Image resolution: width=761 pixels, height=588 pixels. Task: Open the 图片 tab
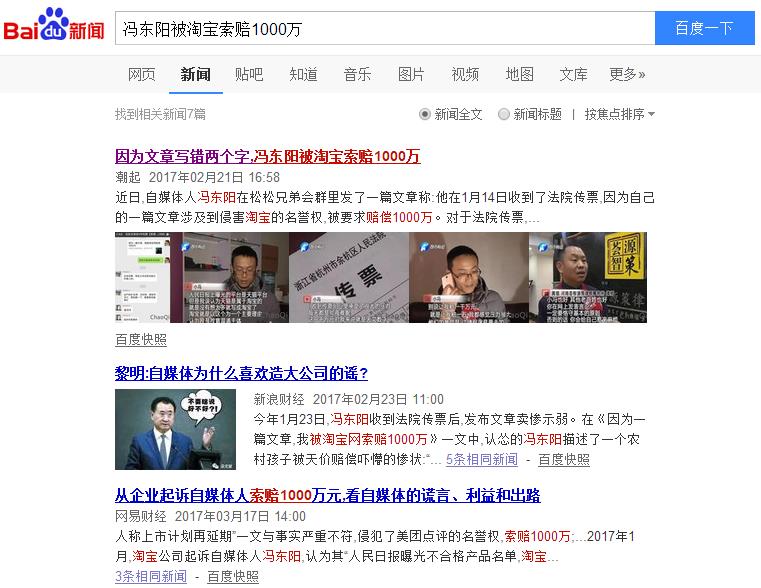click(x=411, y=74)
